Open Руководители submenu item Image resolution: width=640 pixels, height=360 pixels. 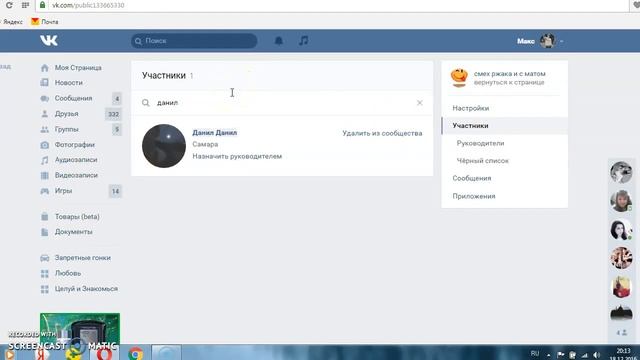[480, 143]
